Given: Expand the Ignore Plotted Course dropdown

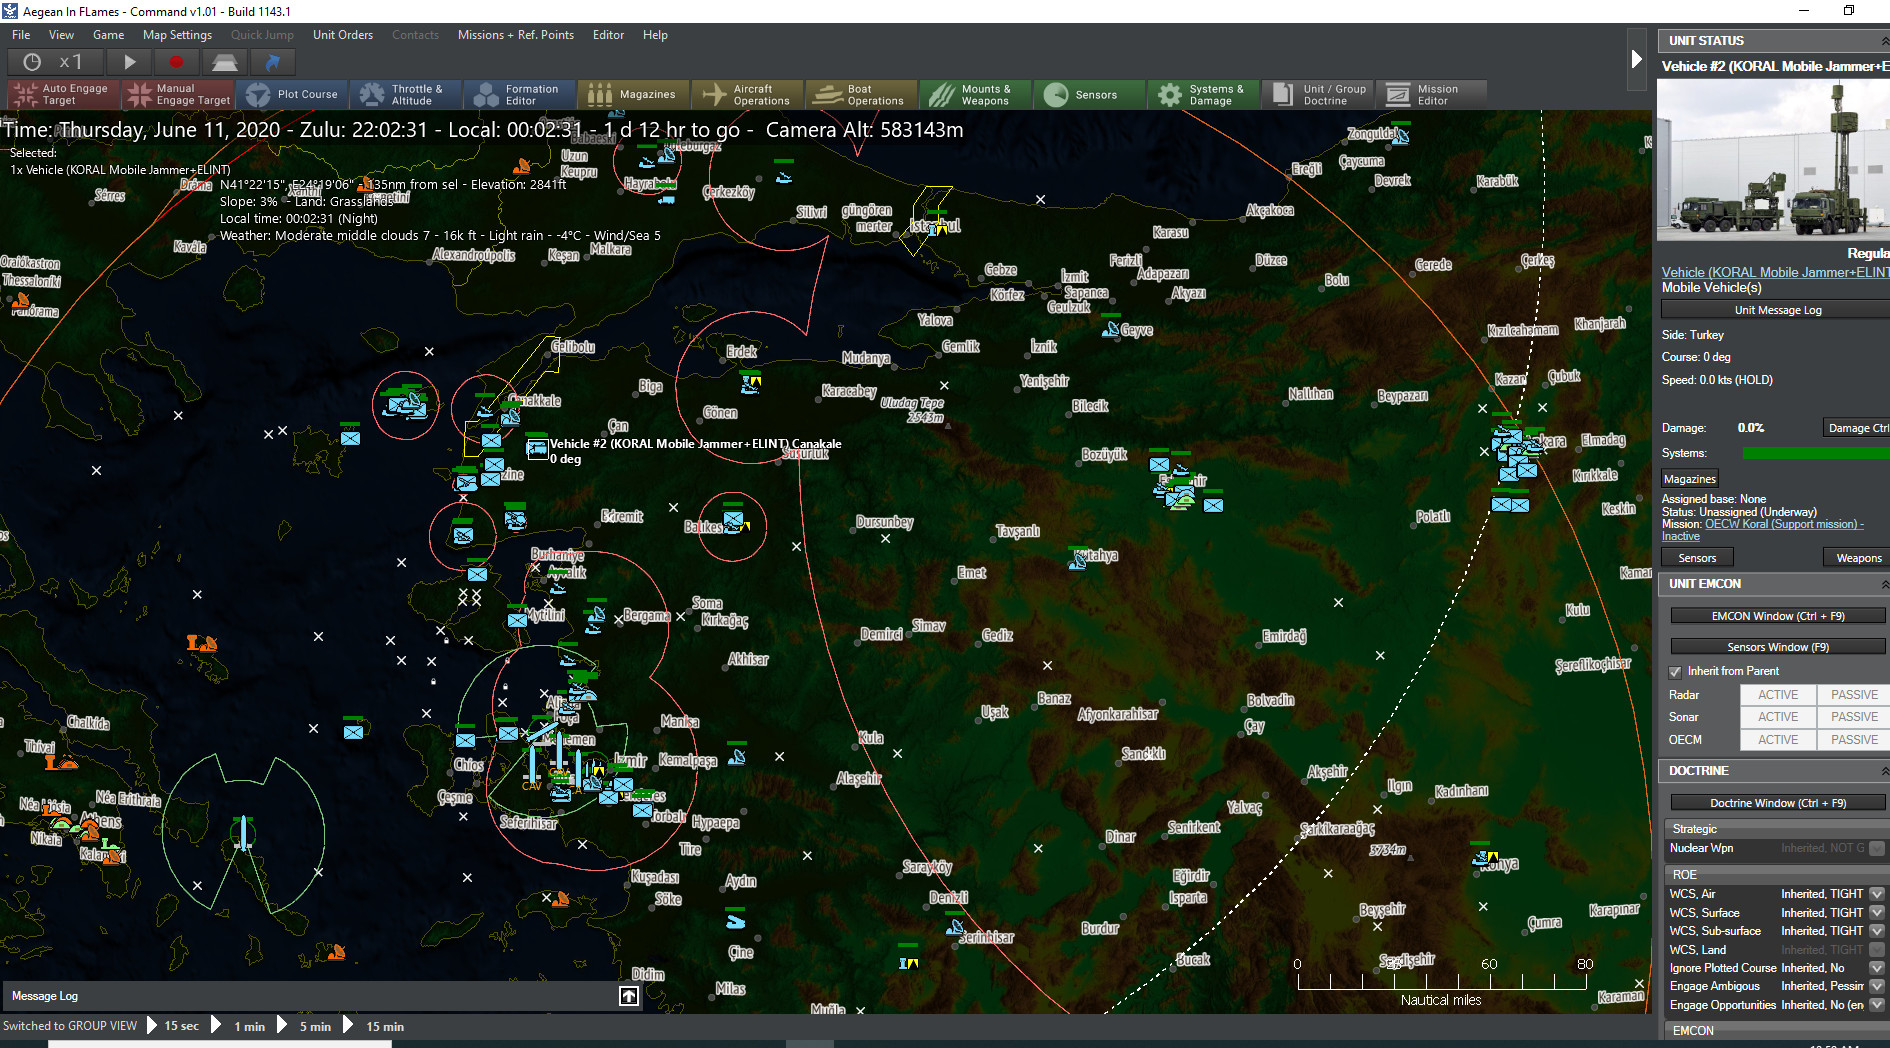Looking at the screenshot, I should [1877, 968].
